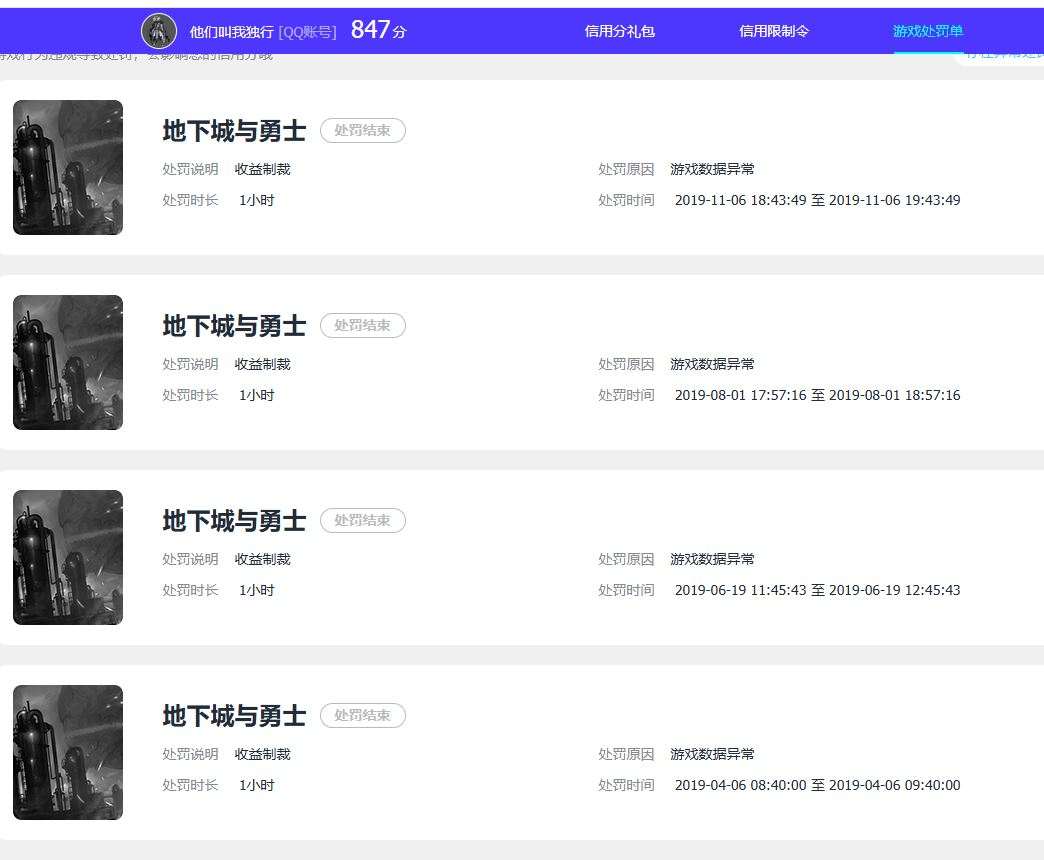Image resolution: width=1044 pixels, height=860 pixels.
Task: Click 处罚结束 badge on first record
Action: (x=362, y=130)
